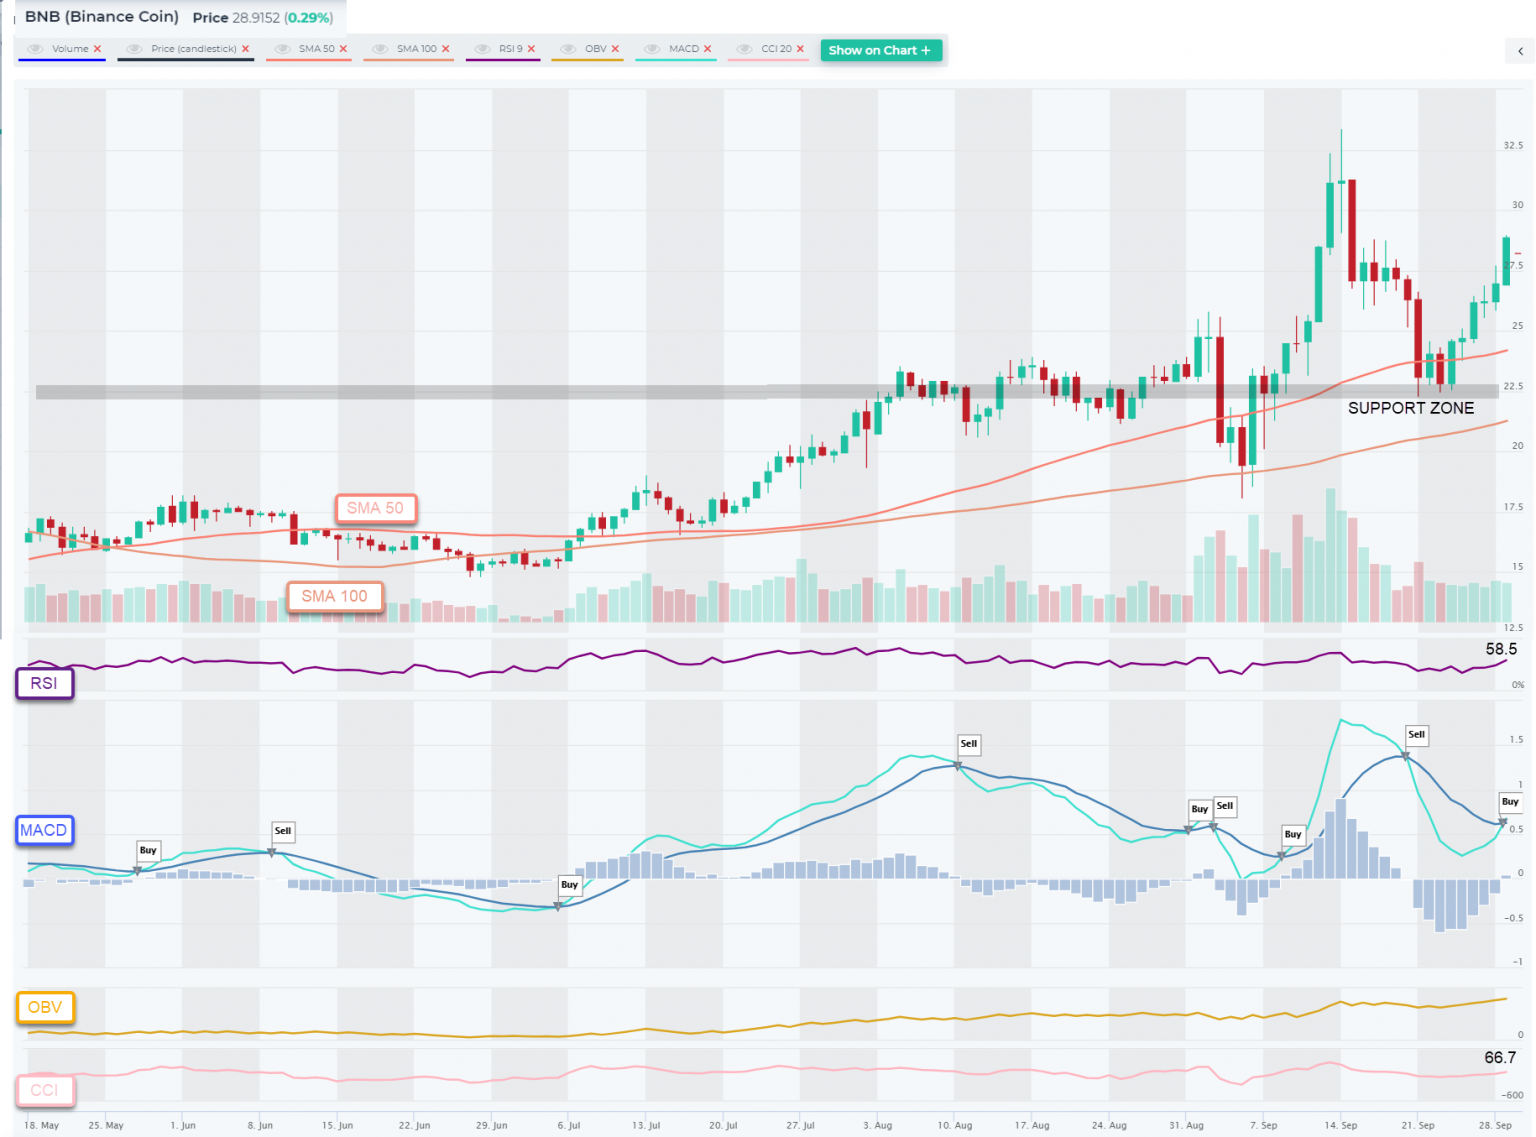Remove the RSI 9 indicator
The width and height of the screenshot is (1536, 1137).
point(532,48)
